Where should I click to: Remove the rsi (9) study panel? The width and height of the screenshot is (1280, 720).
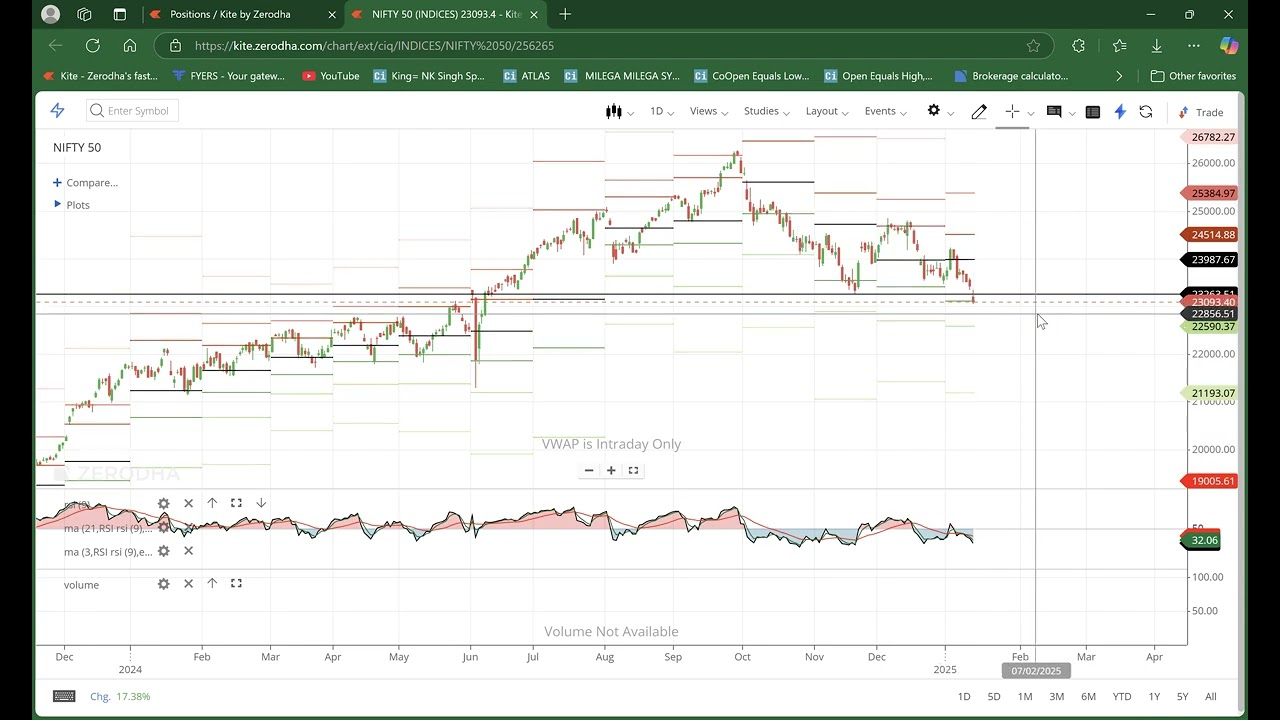(188, 503)
